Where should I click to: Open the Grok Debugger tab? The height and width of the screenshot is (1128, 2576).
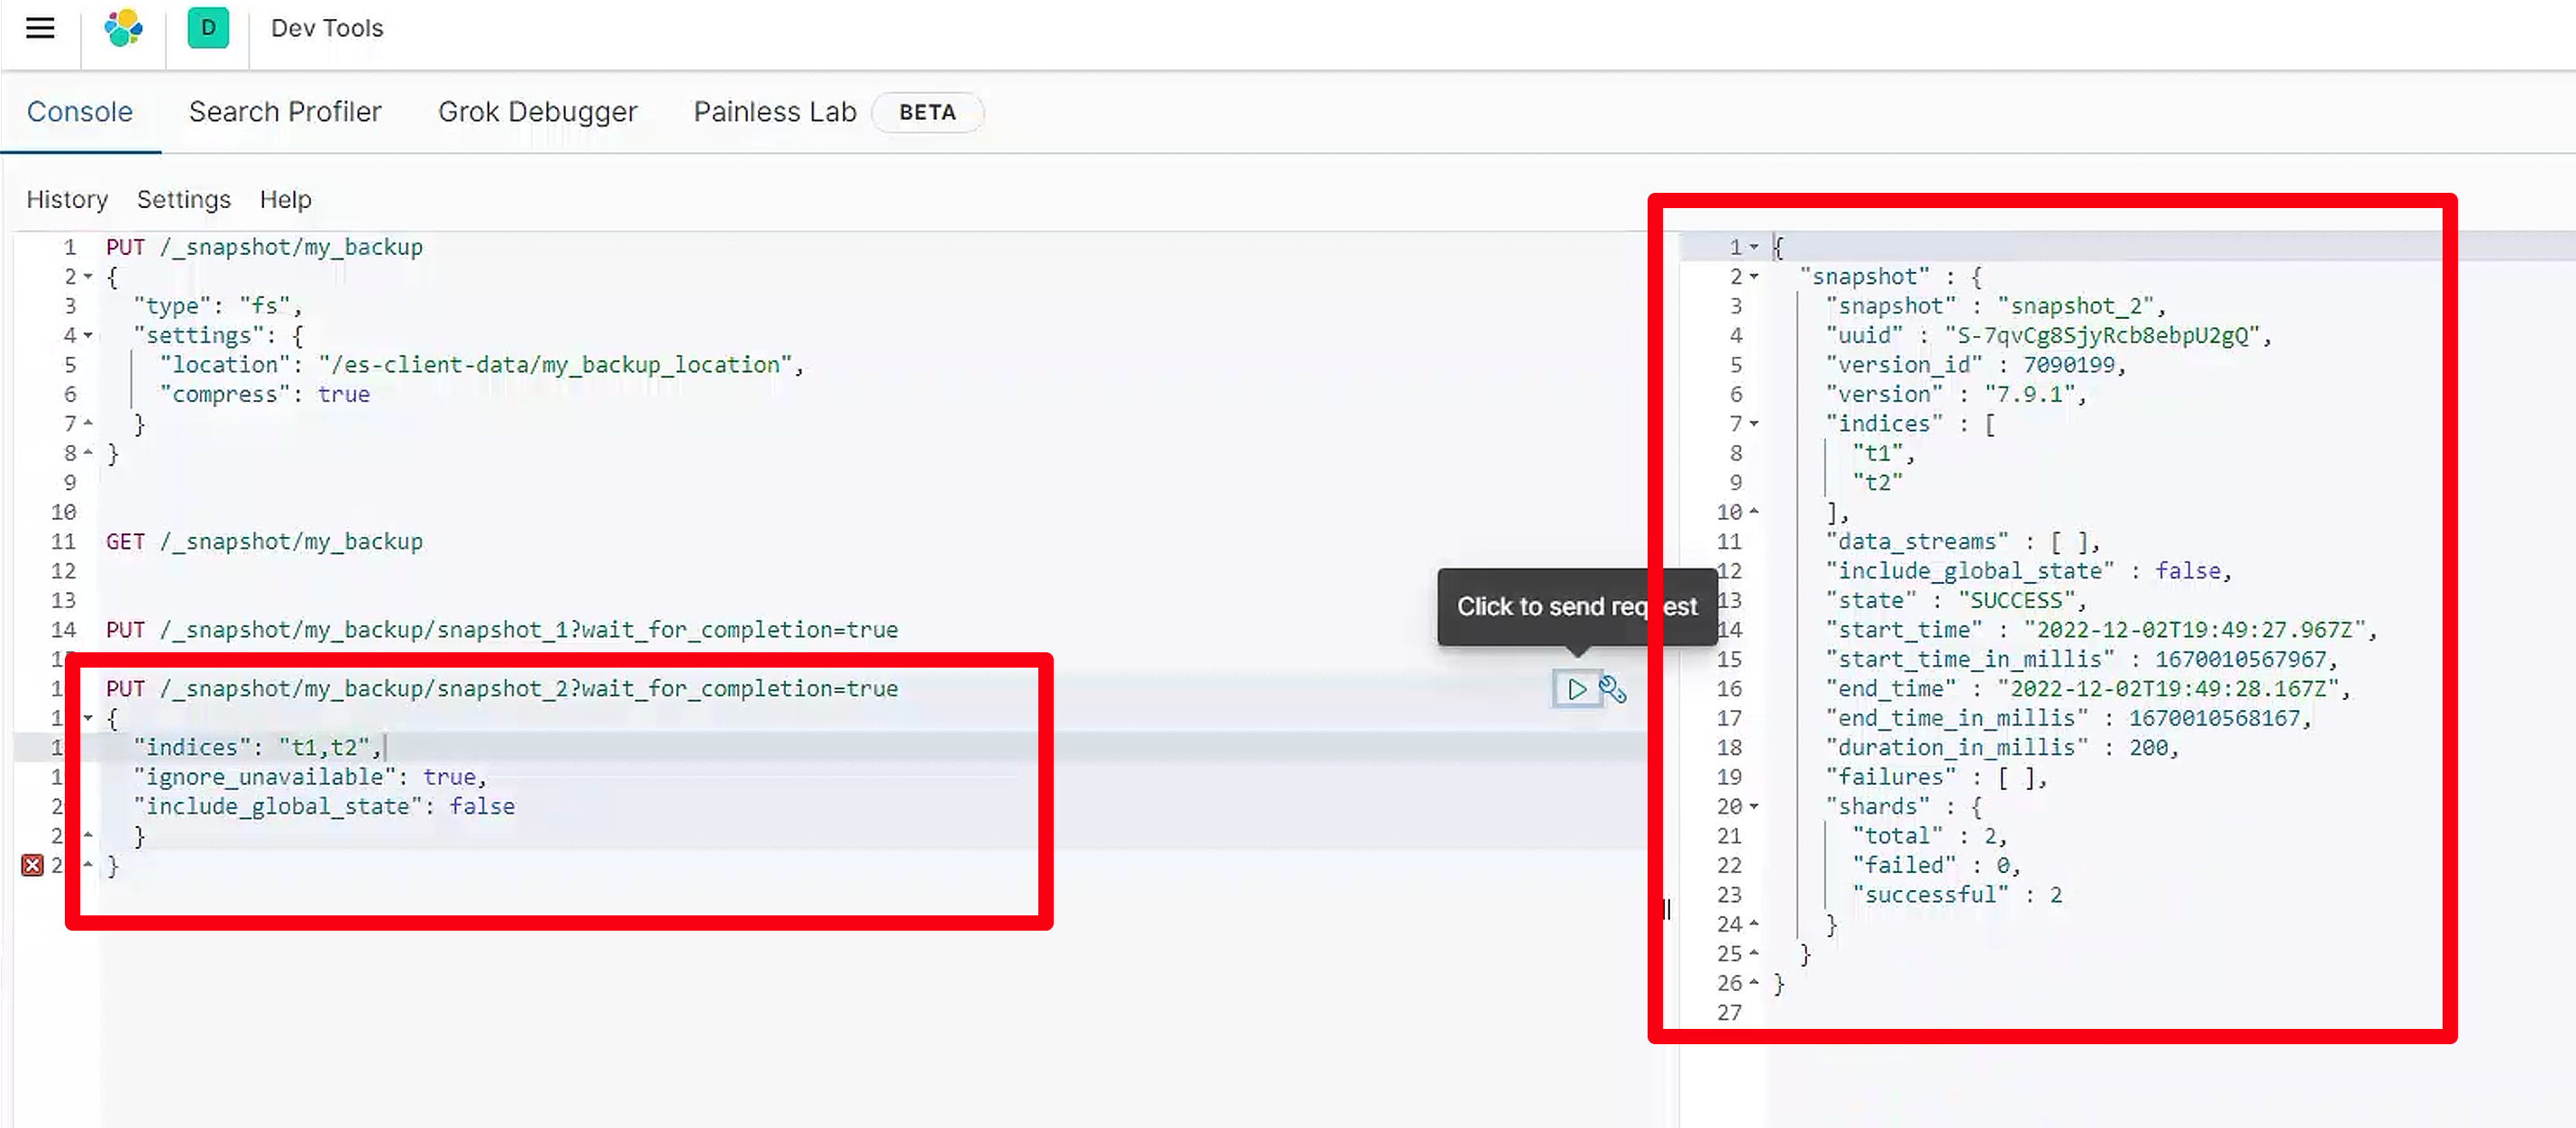(537, 112)
